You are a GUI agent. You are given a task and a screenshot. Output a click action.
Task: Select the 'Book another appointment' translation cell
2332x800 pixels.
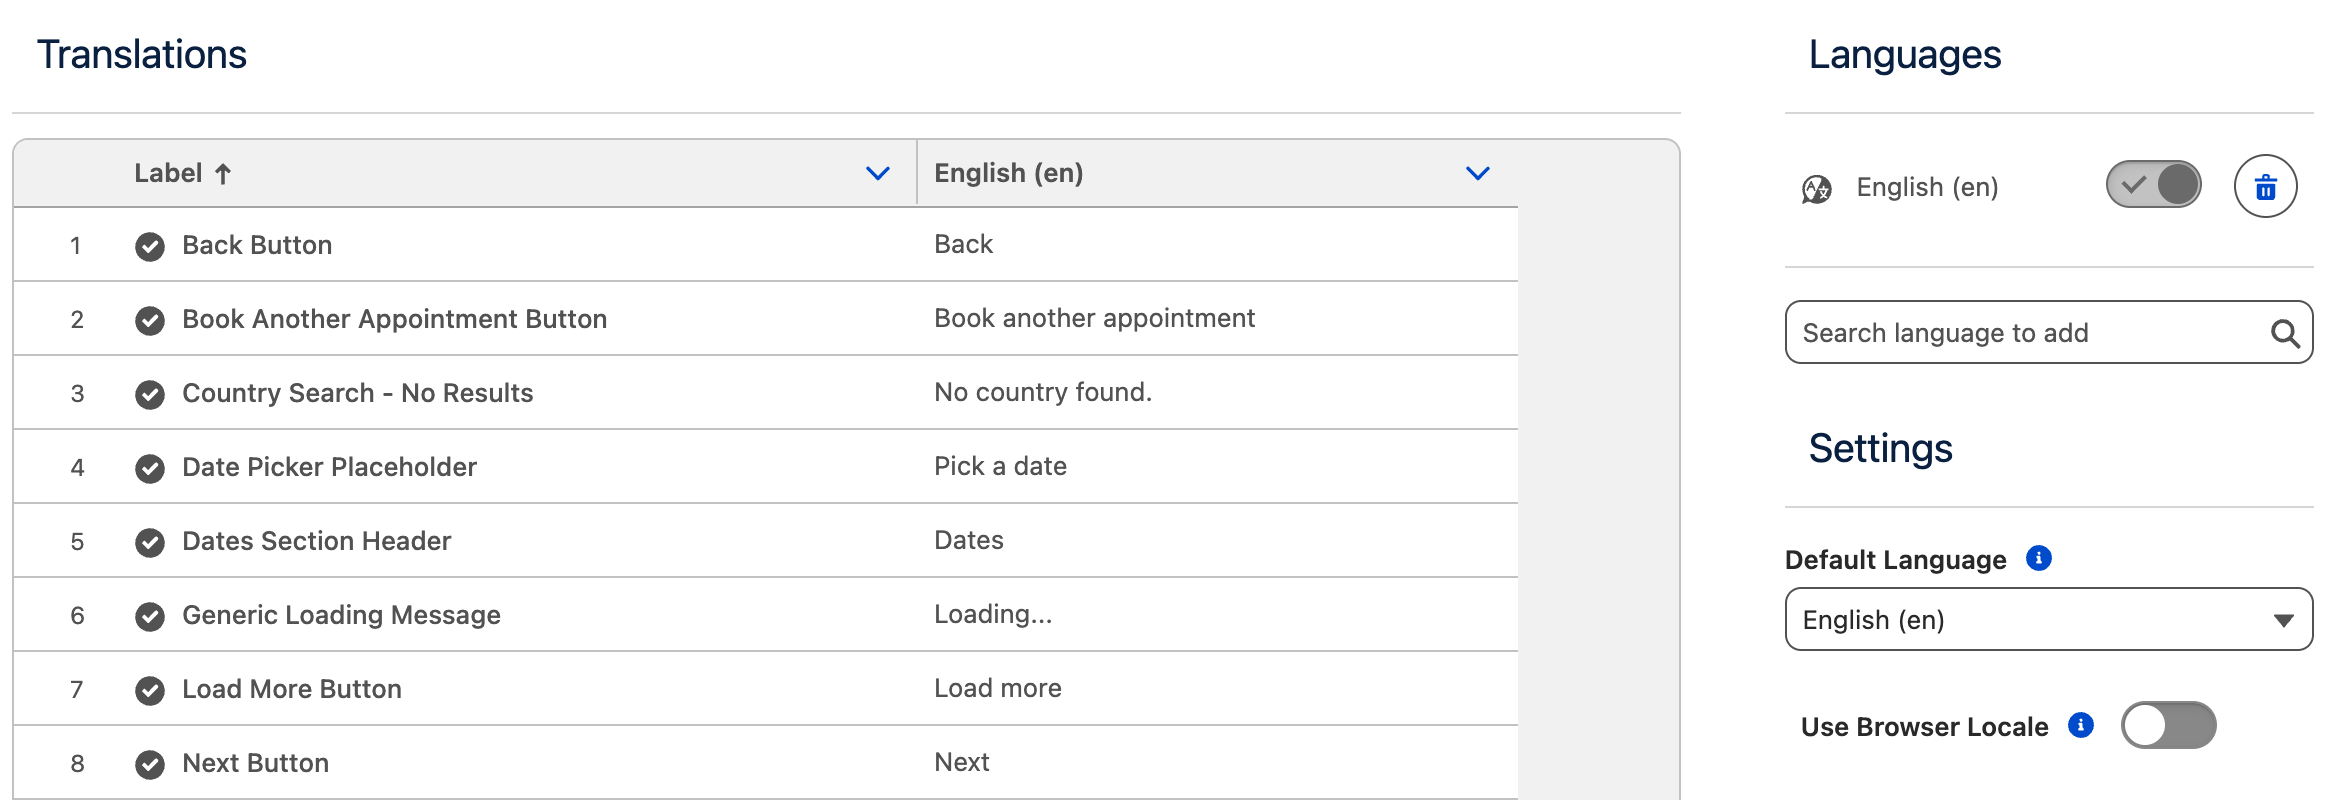pos(1217,319)
